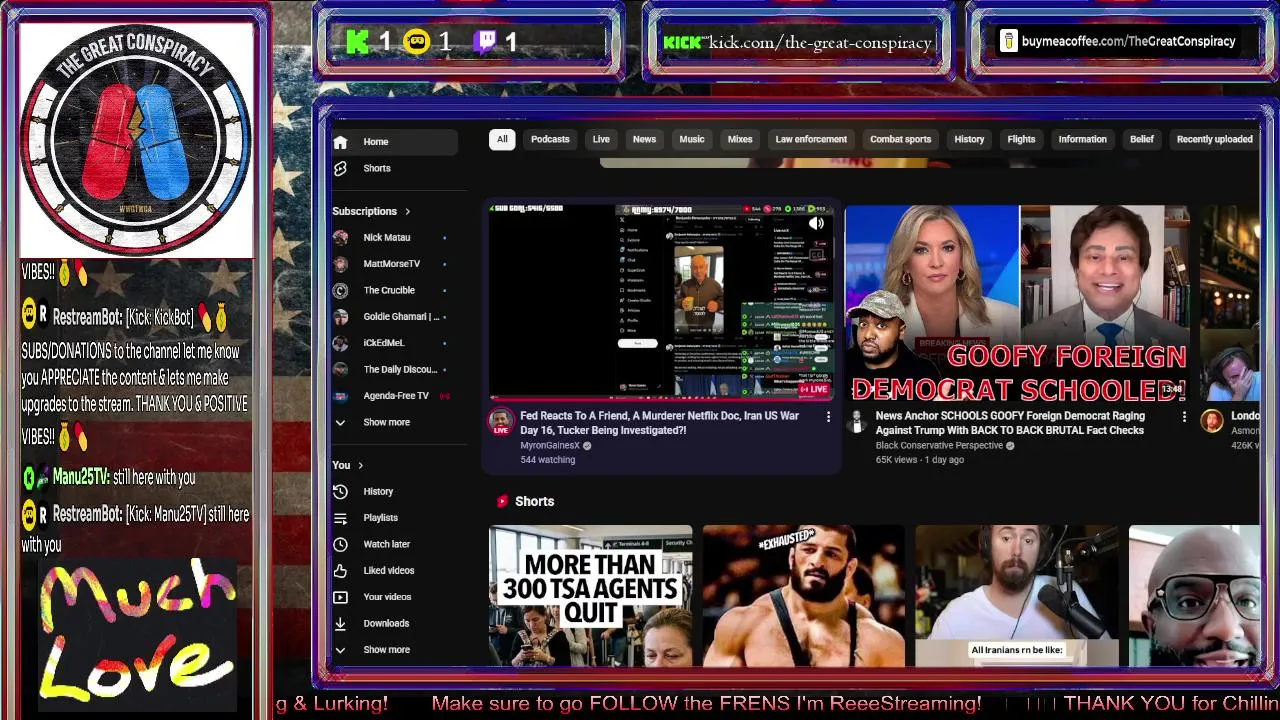
Task: Select the News filter chip
Action: (644, 140)
